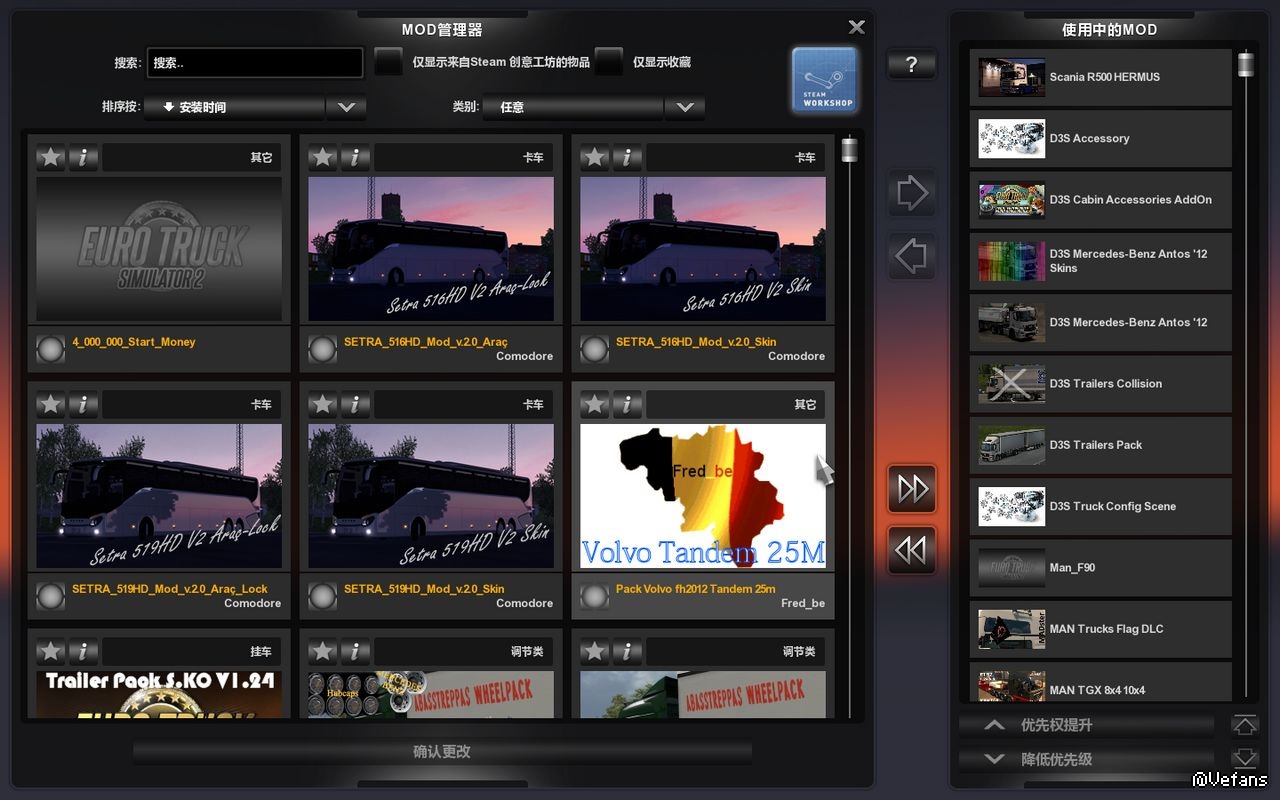Favorite the 4_000_000_Start_Money mod star

click(x=51, y=157)
